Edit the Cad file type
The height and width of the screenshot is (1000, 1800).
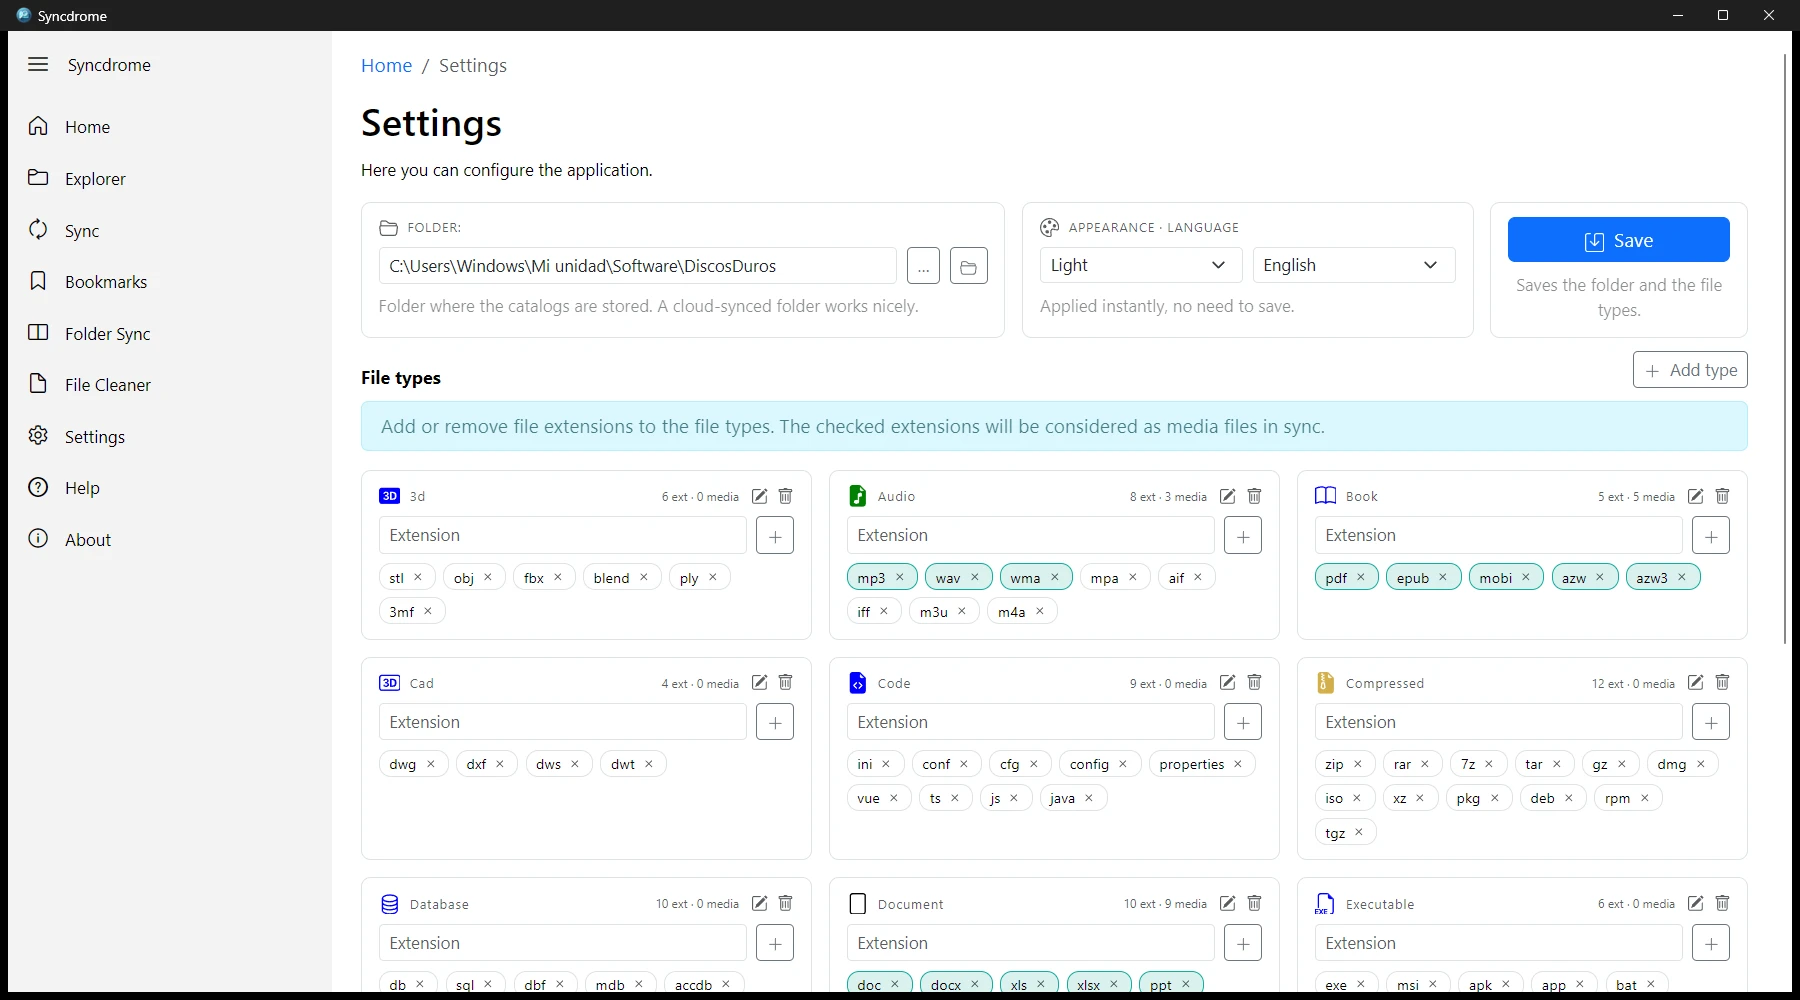coord(760,682)
